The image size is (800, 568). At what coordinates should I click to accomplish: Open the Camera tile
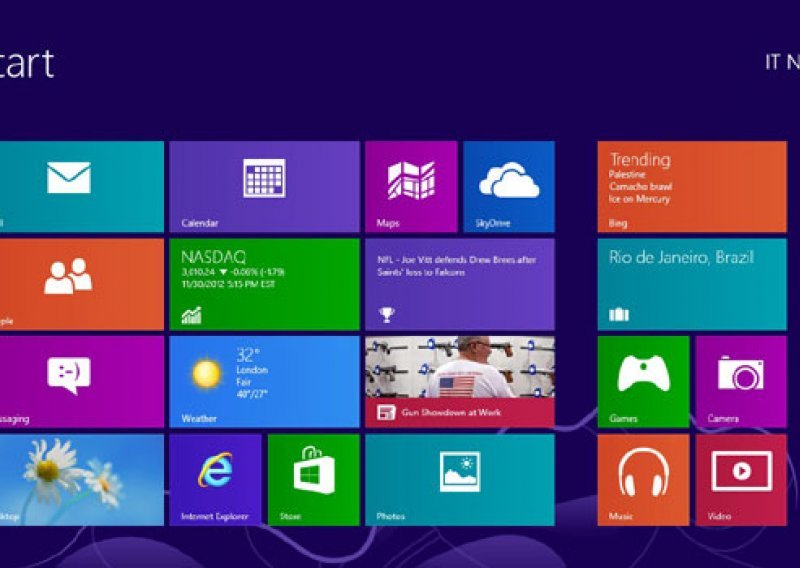click(741, 382)
